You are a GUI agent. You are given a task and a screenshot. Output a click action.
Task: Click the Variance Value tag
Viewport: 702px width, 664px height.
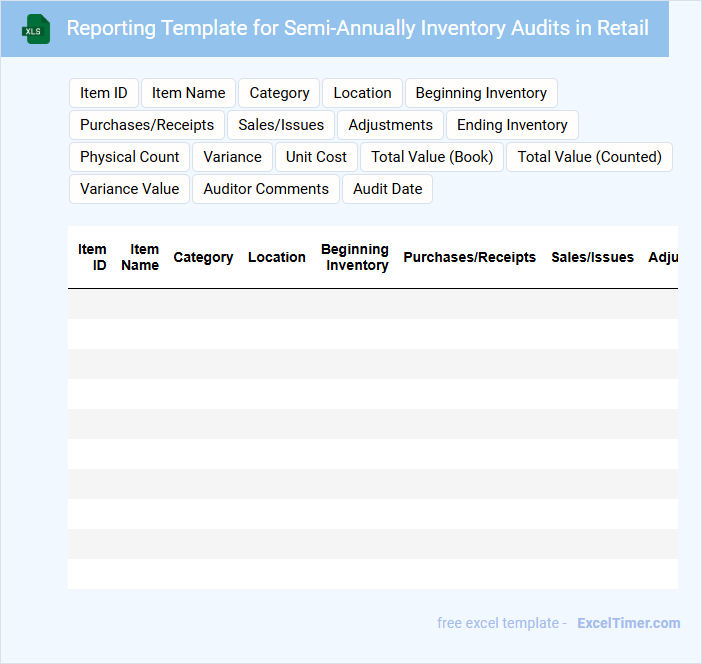coord(129,189)
